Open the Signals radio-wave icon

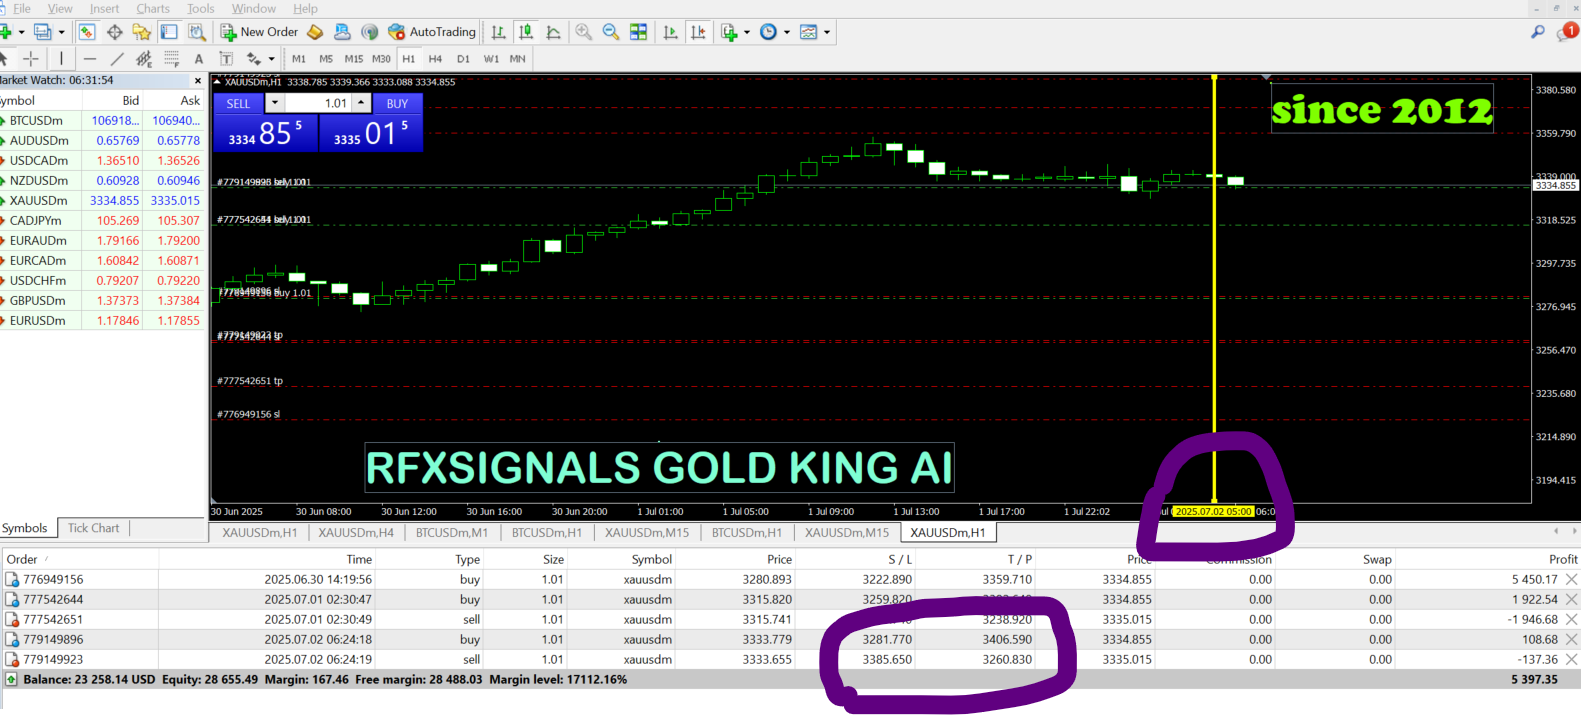tap(370, 32)
